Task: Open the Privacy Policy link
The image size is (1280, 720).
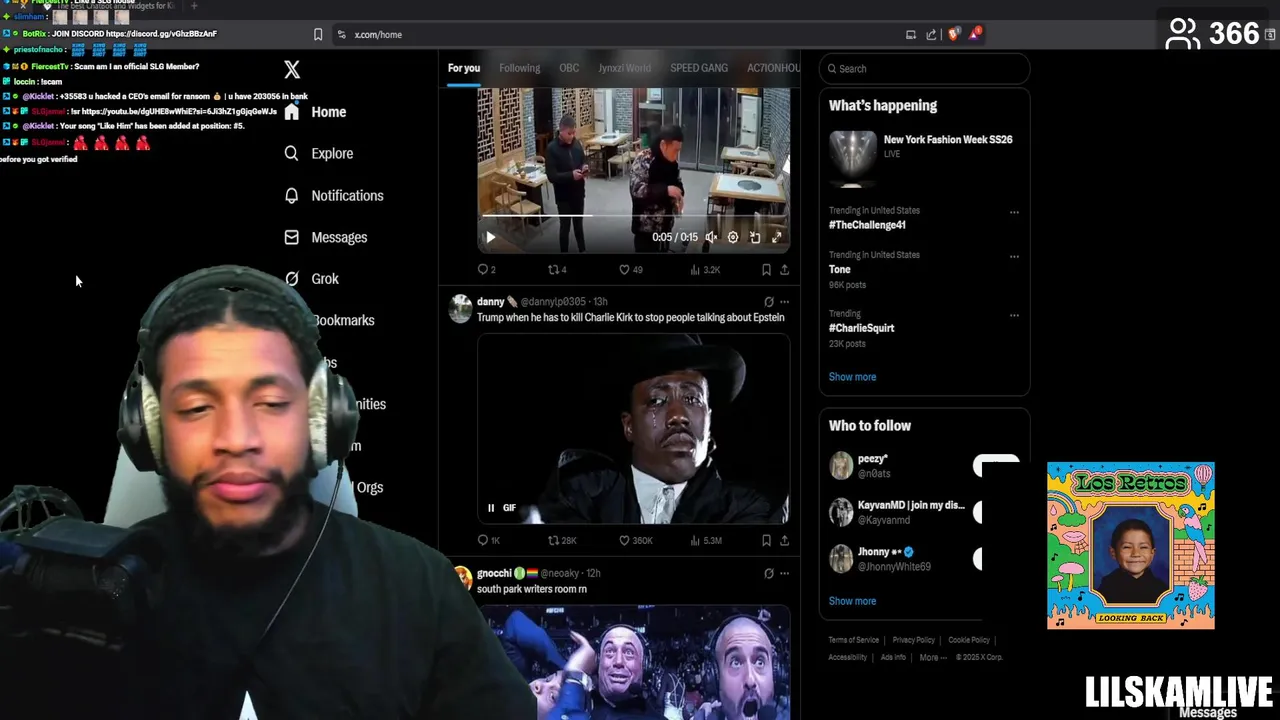Action: (914, 640)
